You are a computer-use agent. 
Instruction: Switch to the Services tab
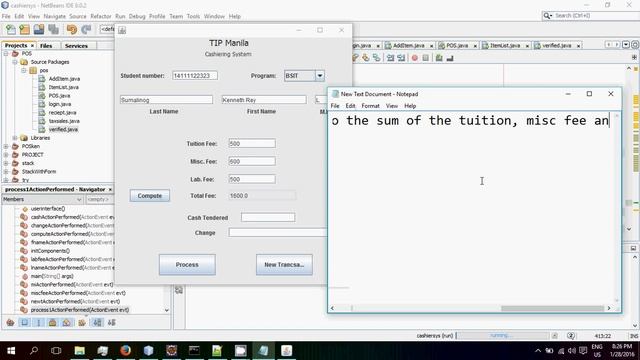[76, 46]
